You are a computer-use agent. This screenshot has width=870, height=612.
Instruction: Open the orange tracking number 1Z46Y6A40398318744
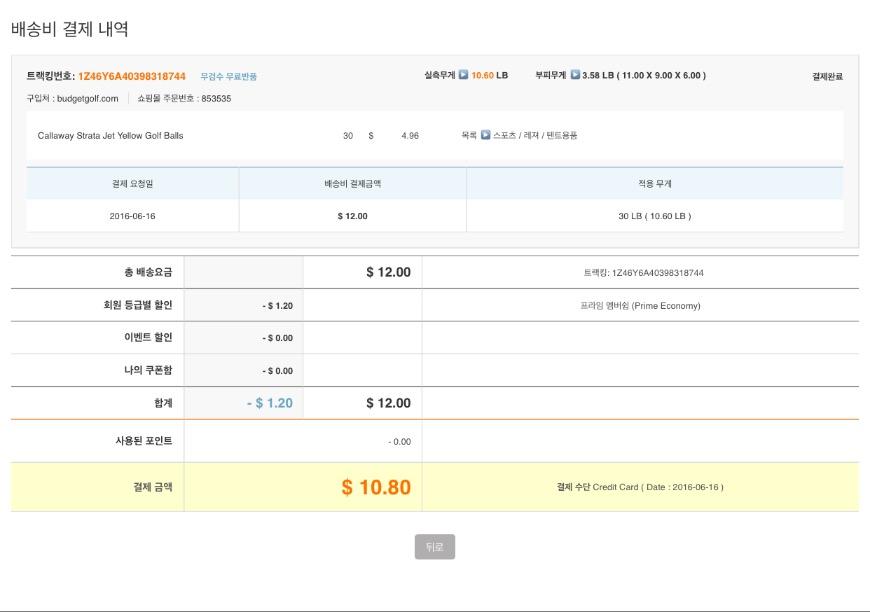(x=131, y=76)
